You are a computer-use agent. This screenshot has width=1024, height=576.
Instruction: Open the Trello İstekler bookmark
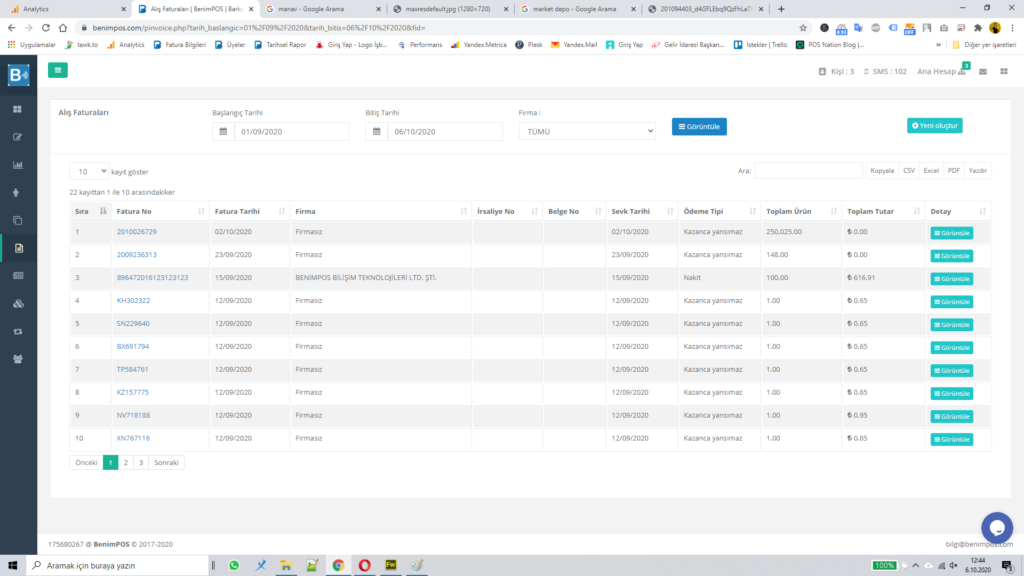(761, 44)
